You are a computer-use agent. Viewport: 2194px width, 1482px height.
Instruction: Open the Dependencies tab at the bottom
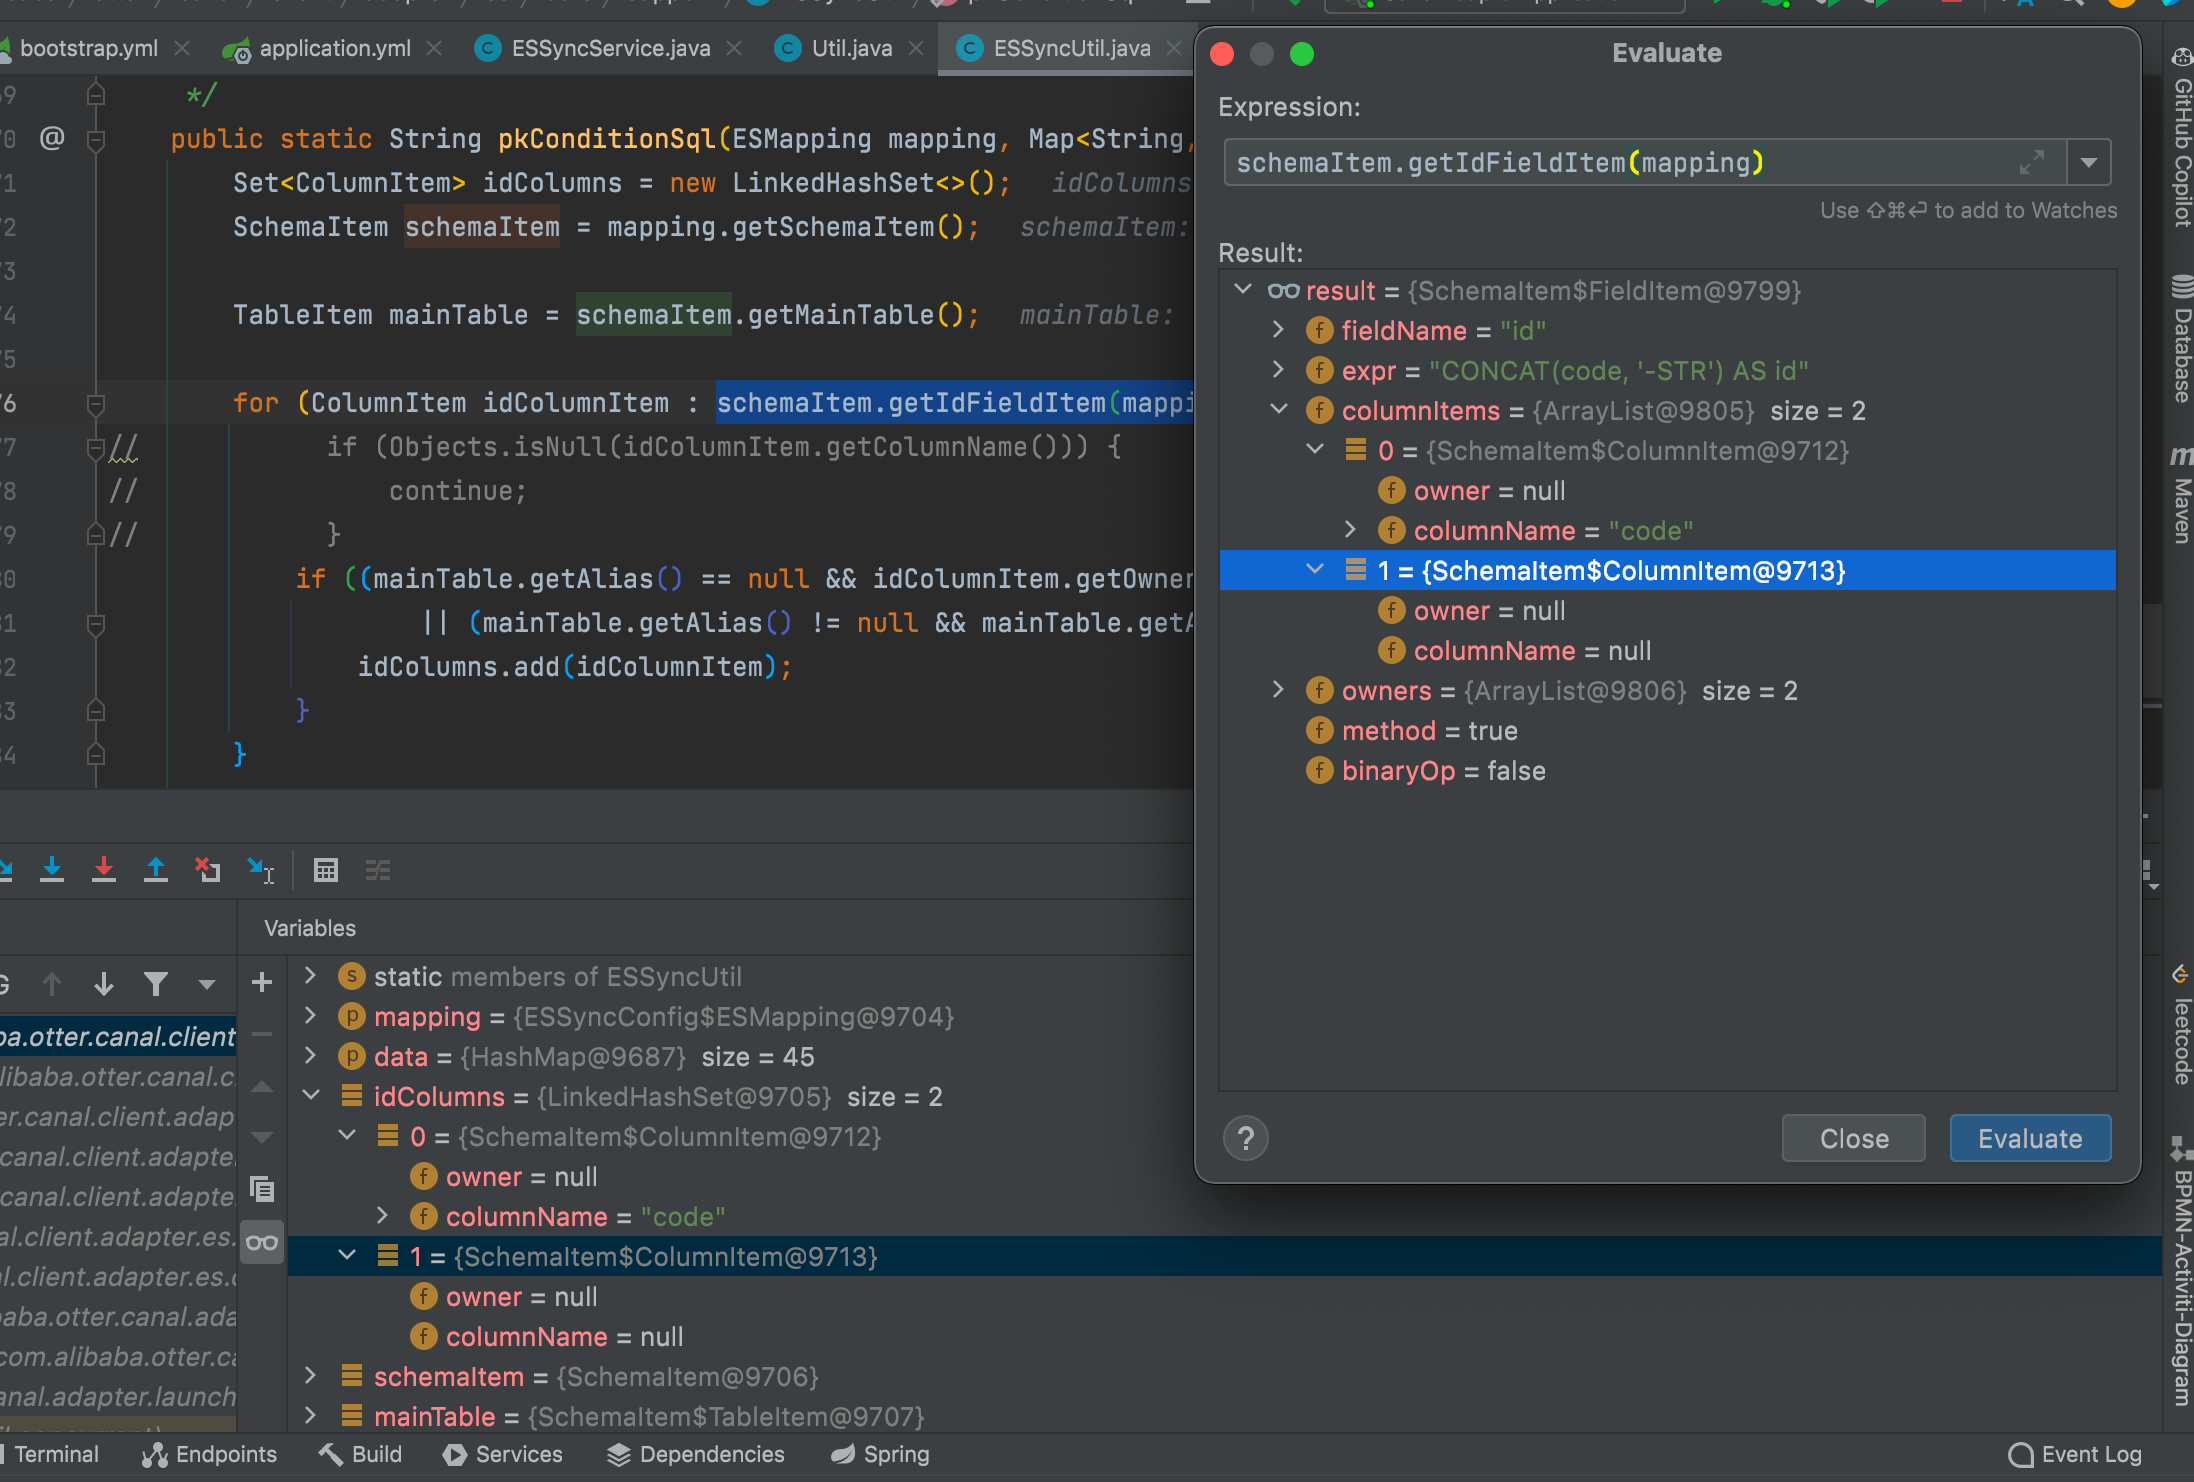[x=713, y=1454]
